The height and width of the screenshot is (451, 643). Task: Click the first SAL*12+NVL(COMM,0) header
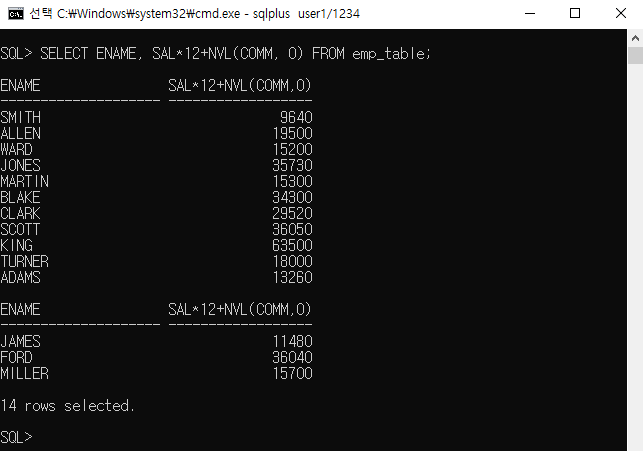240,86
